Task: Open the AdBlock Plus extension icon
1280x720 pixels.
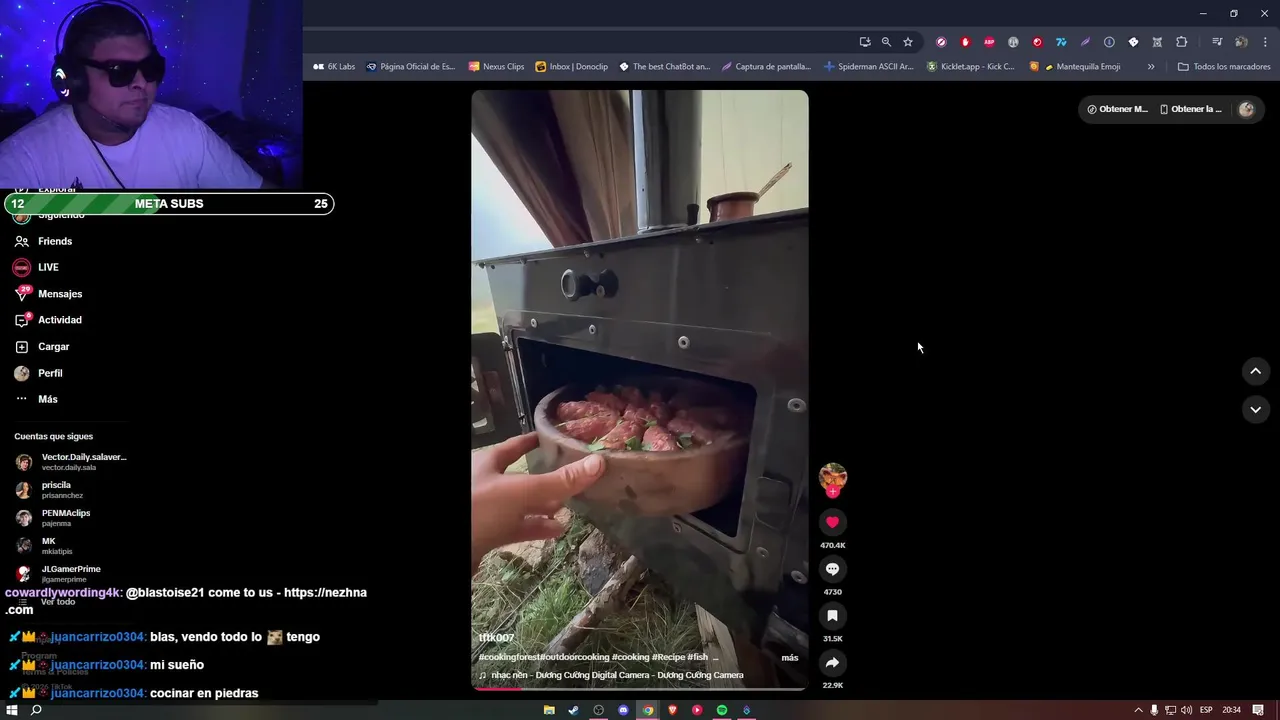Action: [x=989, y=42]
